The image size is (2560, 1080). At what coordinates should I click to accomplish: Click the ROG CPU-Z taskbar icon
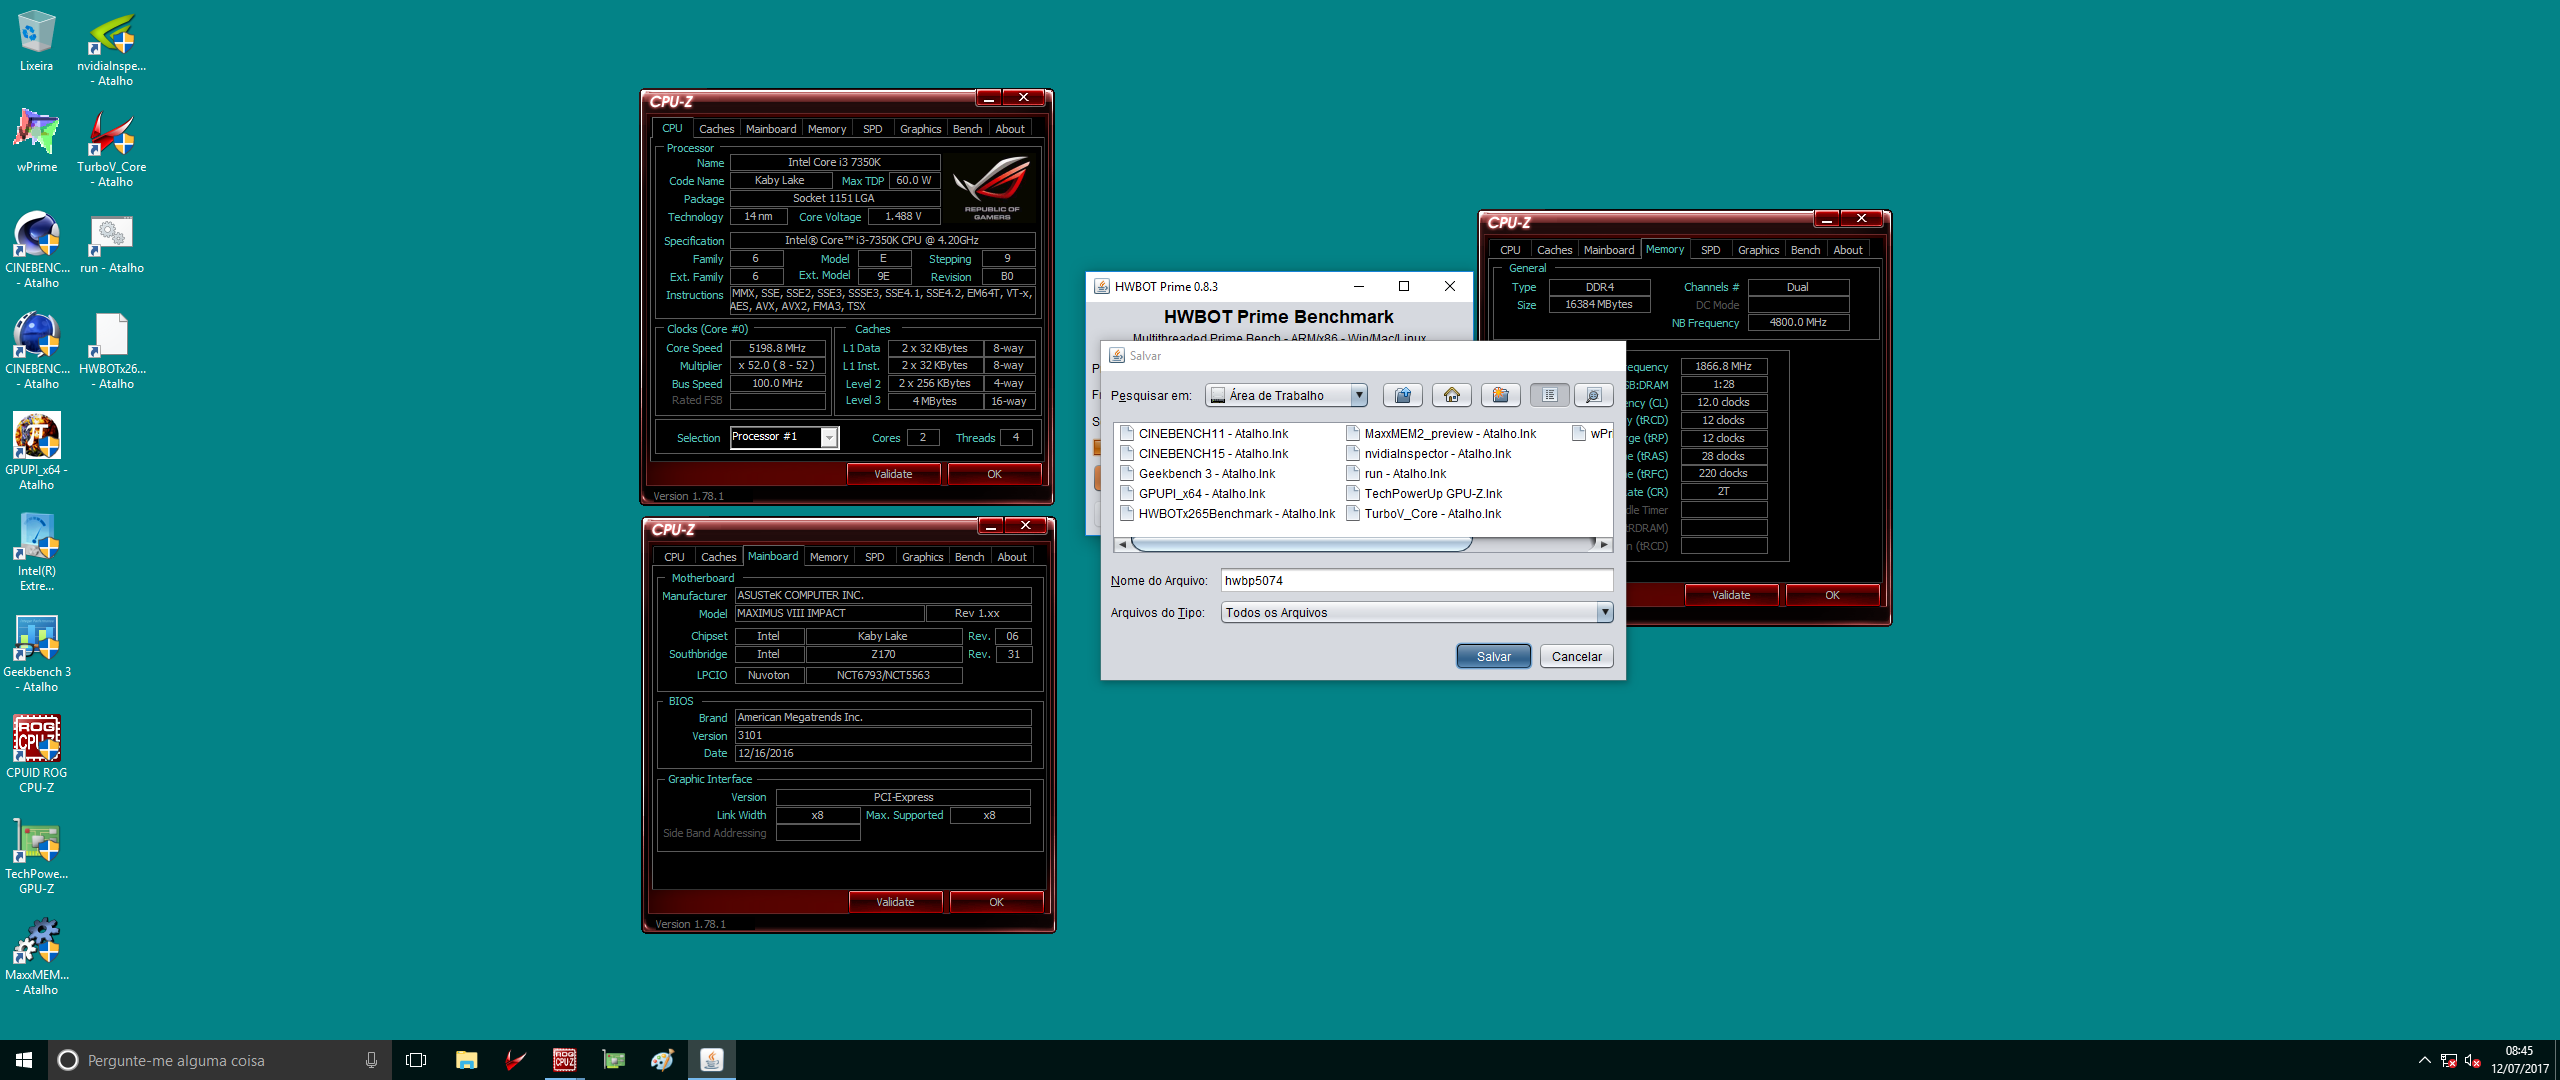pyautogui.click(x=564, y=1060)
